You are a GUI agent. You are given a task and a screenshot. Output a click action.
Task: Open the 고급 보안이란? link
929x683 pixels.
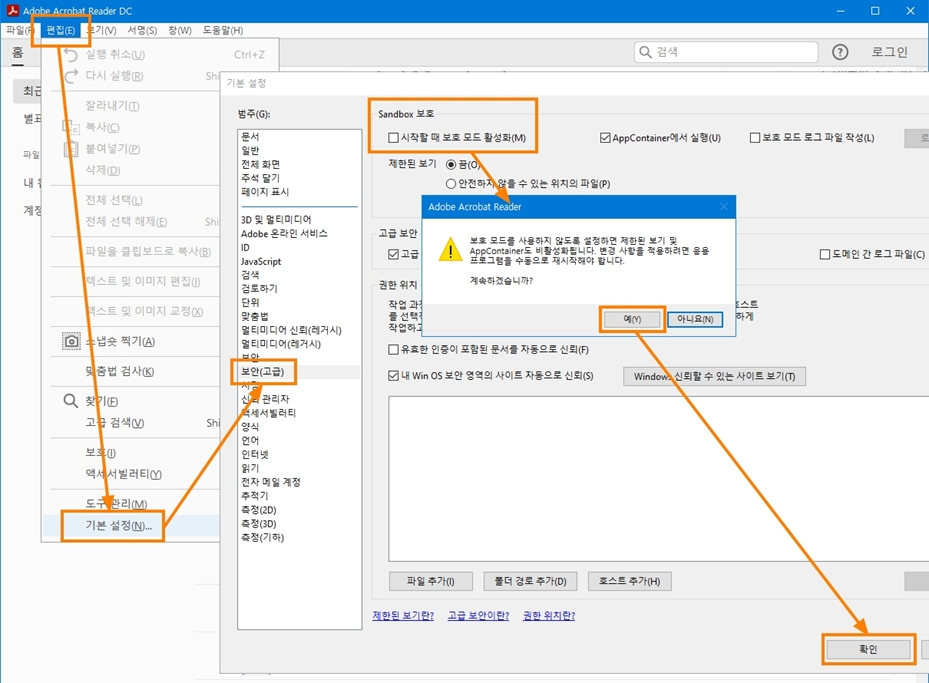coord(478,615)
